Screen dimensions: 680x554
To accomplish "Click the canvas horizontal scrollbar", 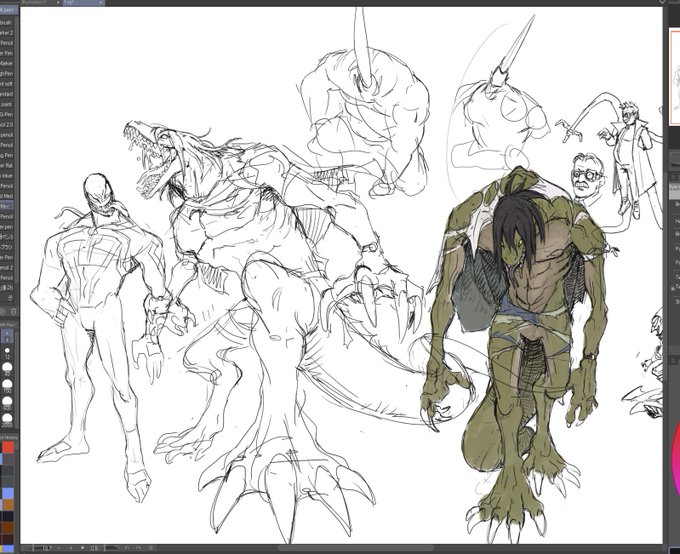I will [x=356, y=548].
